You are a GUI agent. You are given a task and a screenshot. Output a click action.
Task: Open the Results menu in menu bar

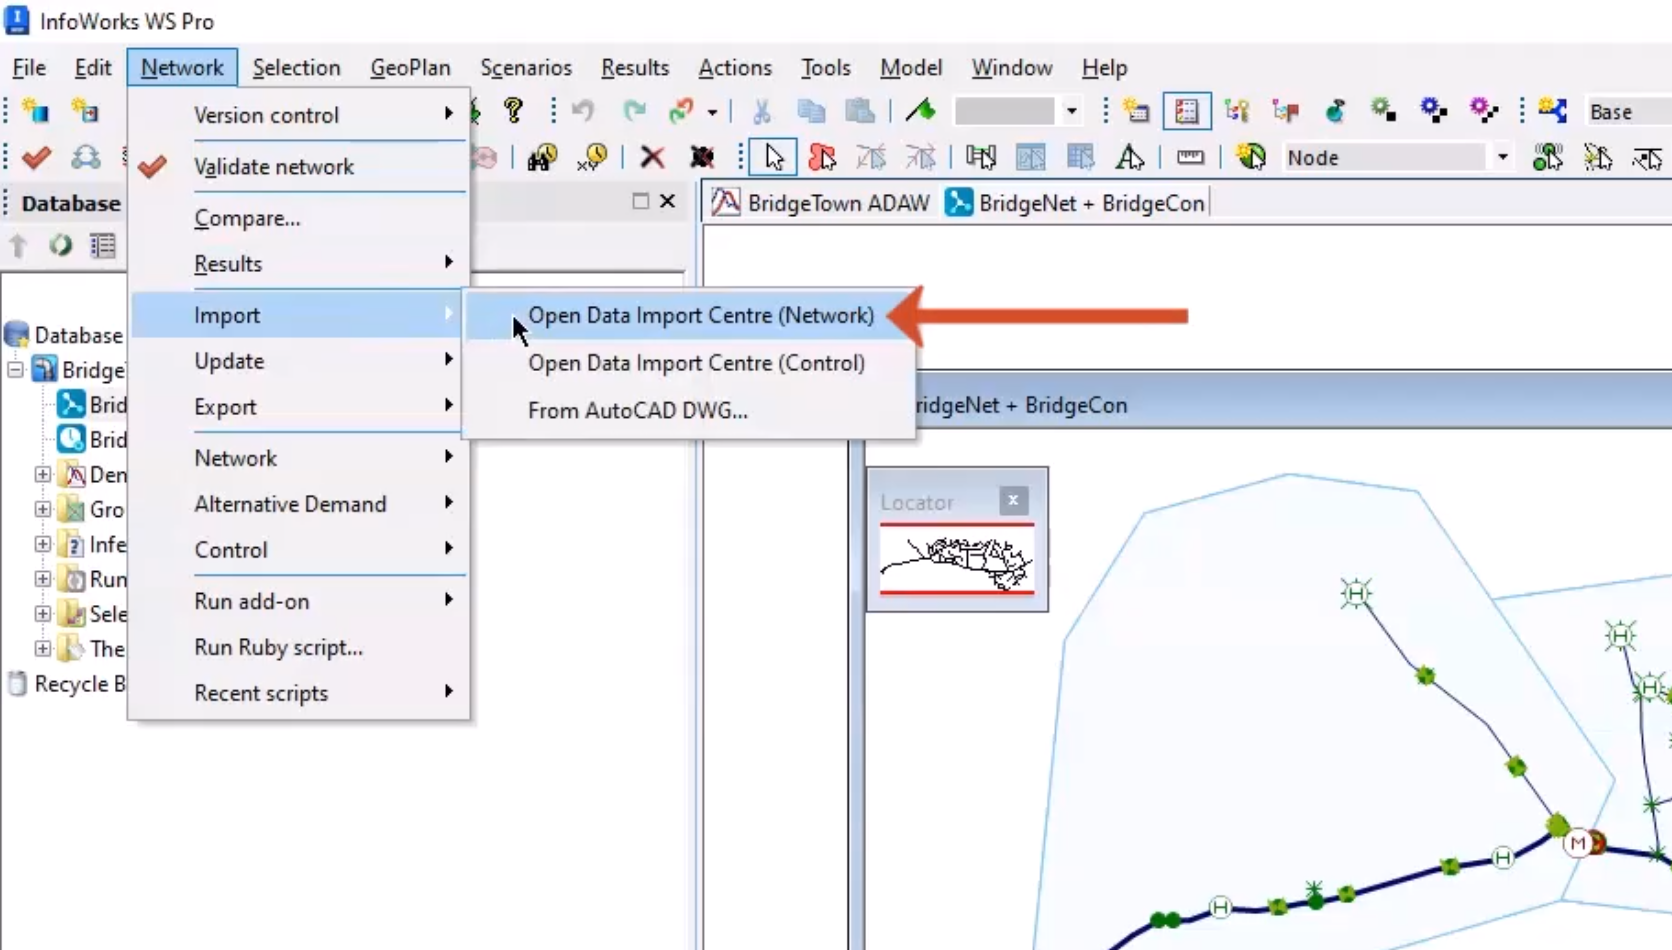(635, 68)
